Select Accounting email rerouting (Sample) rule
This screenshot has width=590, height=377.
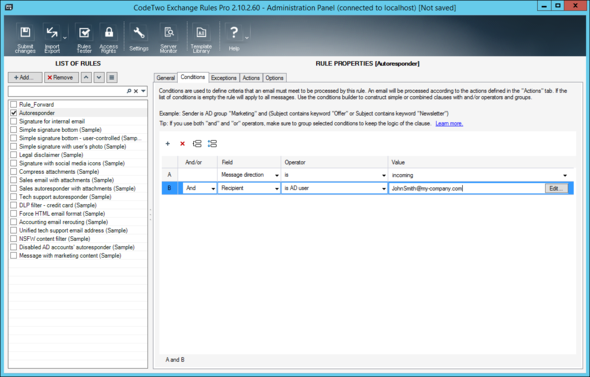coord(64,222)
